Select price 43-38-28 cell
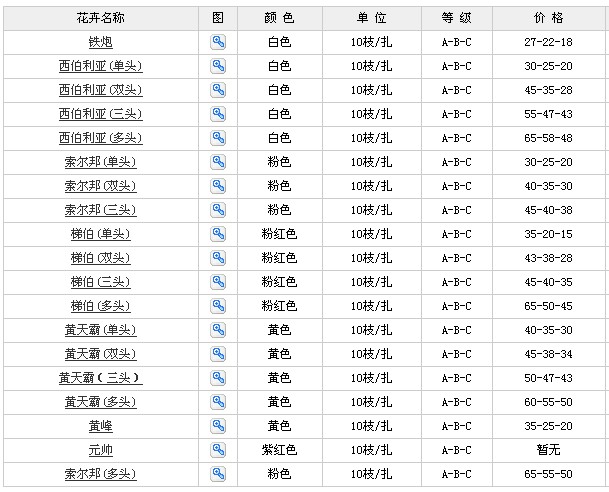This screenshot has width=609, height=492. pos(548,258)
